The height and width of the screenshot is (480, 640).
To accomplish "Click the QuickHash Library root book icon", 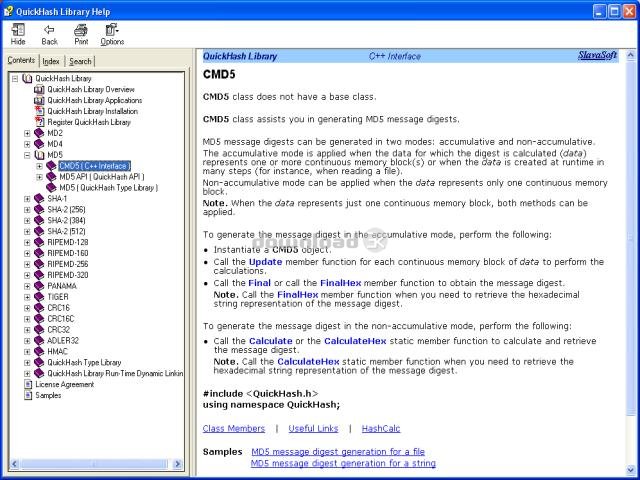I will tap(27, 78).
